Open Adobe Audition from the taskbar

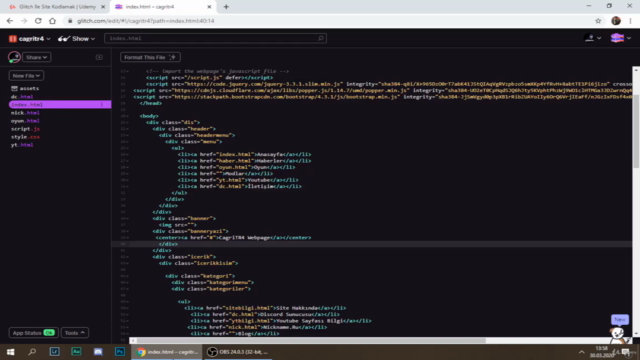pyautogui.click(x=76, y=351)
